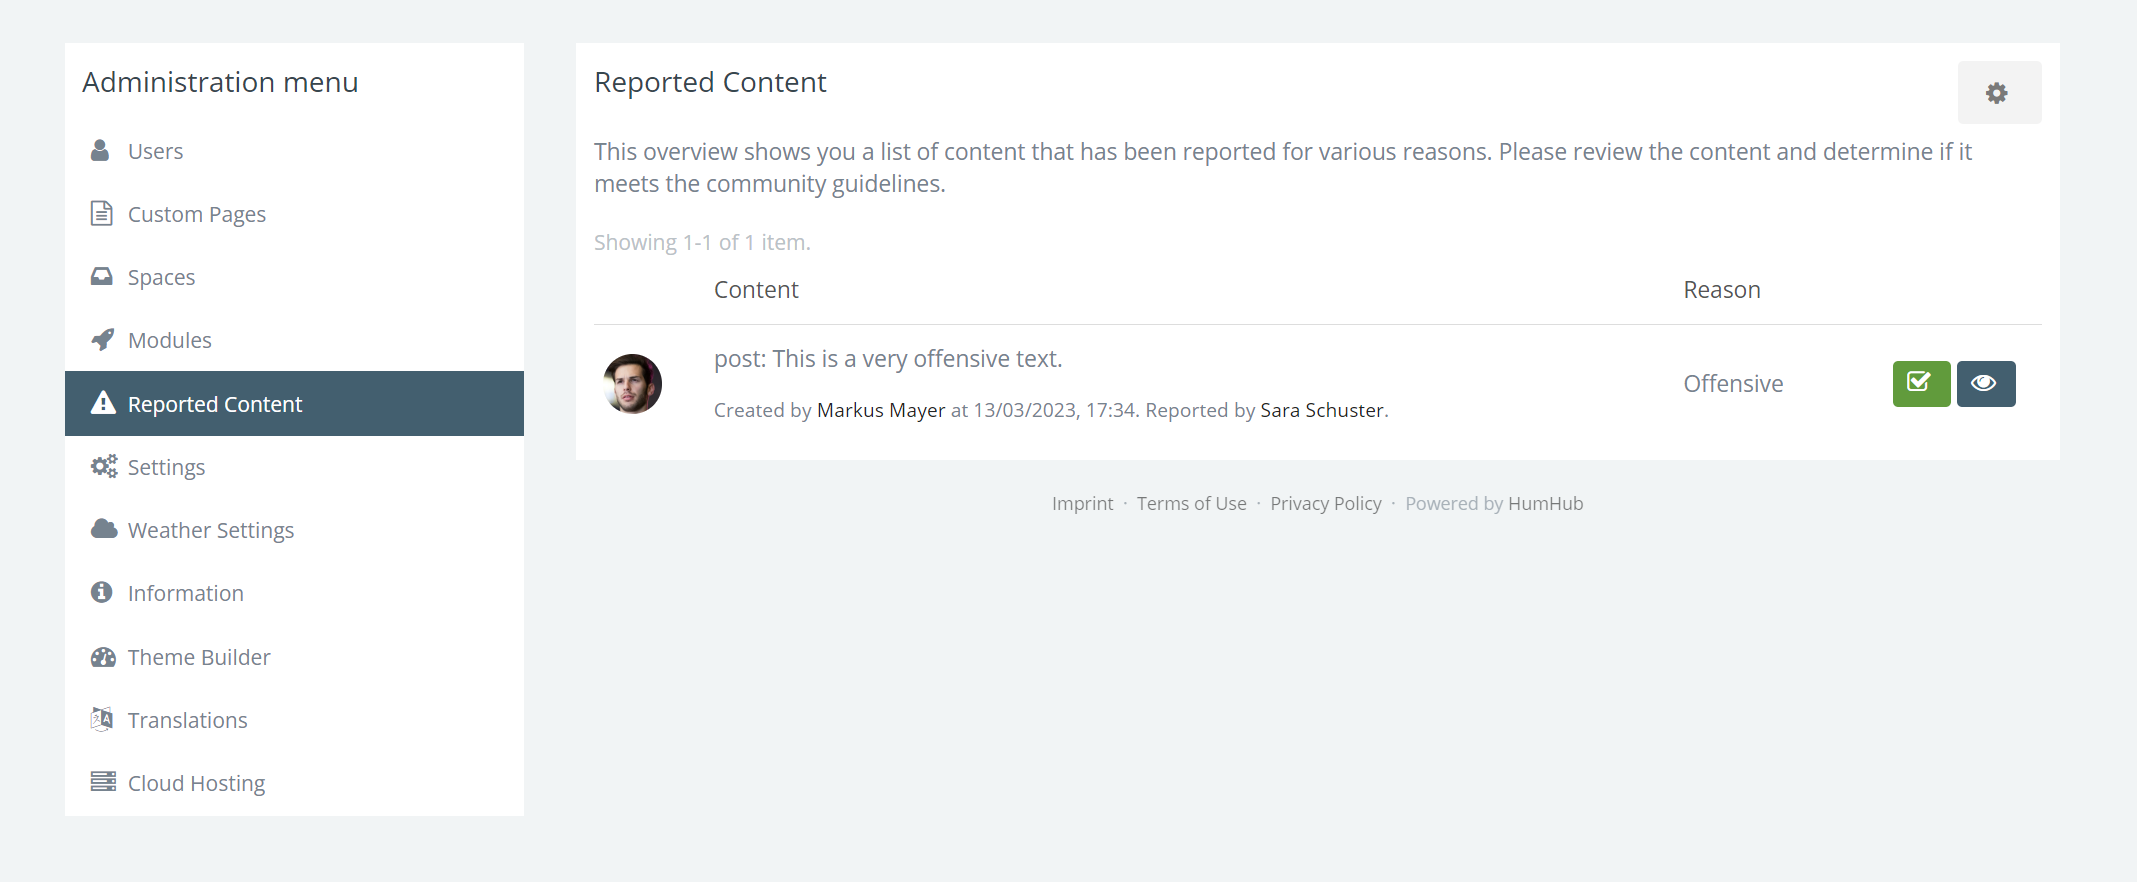Viewport: 2137px width, 882px height.
Task: Open the Settings menu entry
Action: pos(166,467)
